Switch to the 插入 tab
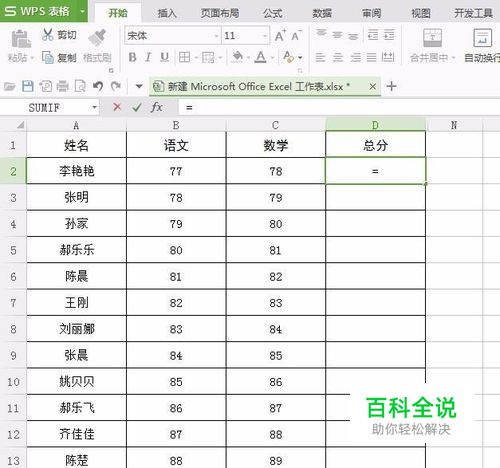 click(167, 13)
